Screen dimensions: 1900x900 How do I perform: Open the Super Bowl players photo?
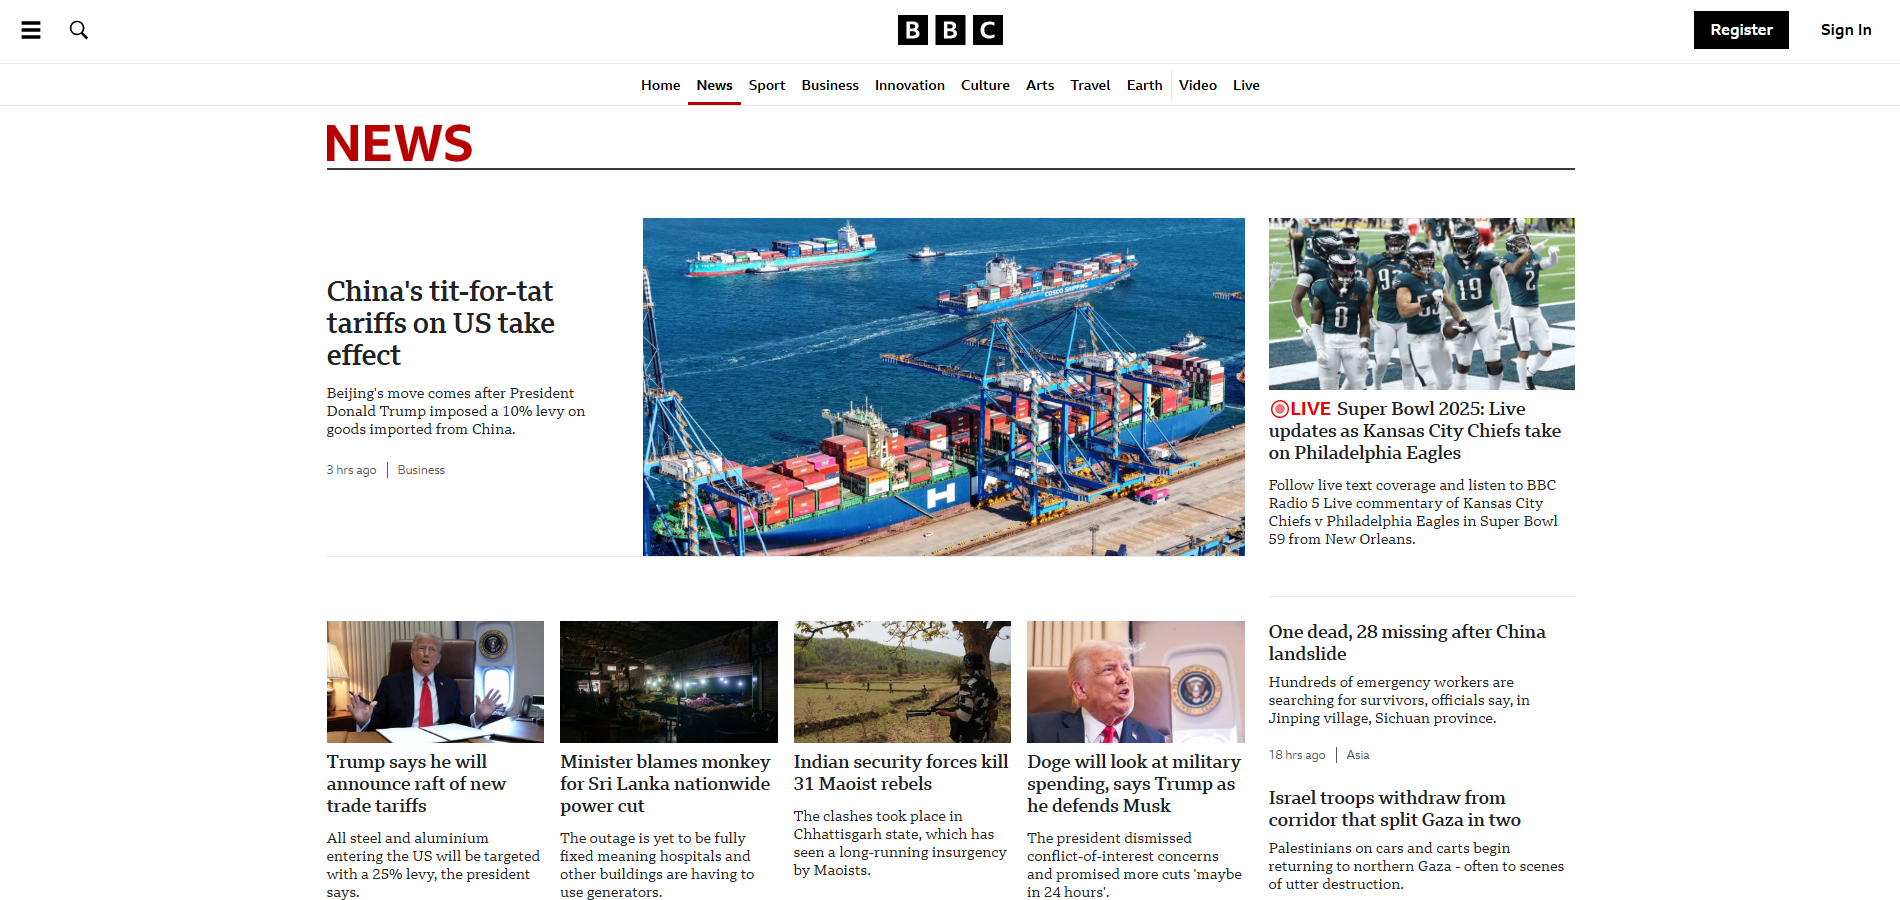(x=1421, y=304)
